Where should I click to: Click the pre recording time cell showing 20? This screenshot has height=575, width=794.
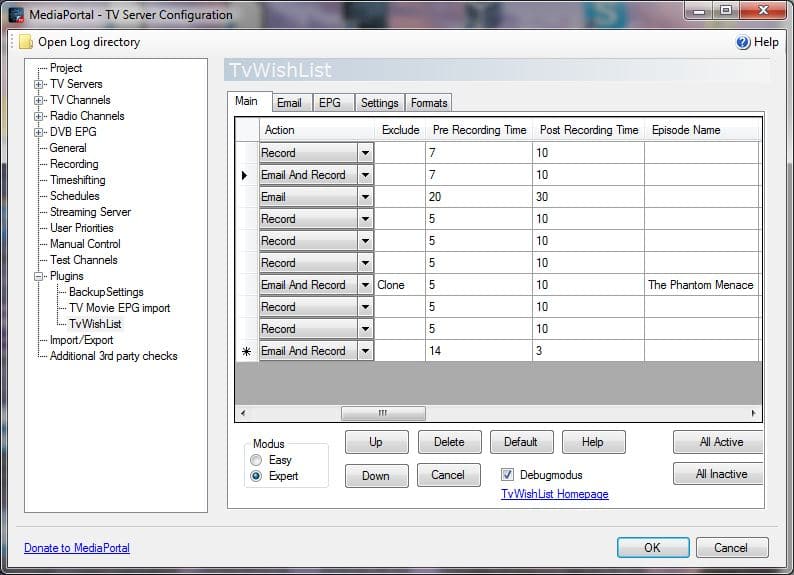click(479, 197)
